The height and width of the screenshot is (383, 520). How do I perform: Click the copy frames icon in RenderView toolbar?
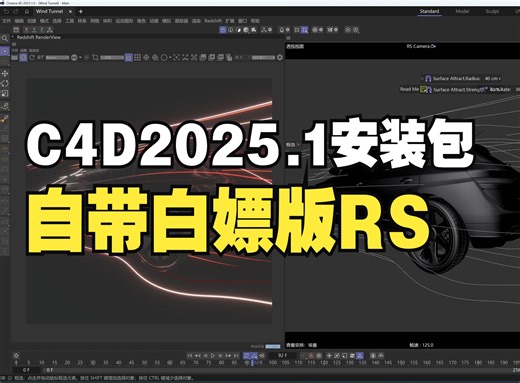pyautogui.click(x=229, y=57)
